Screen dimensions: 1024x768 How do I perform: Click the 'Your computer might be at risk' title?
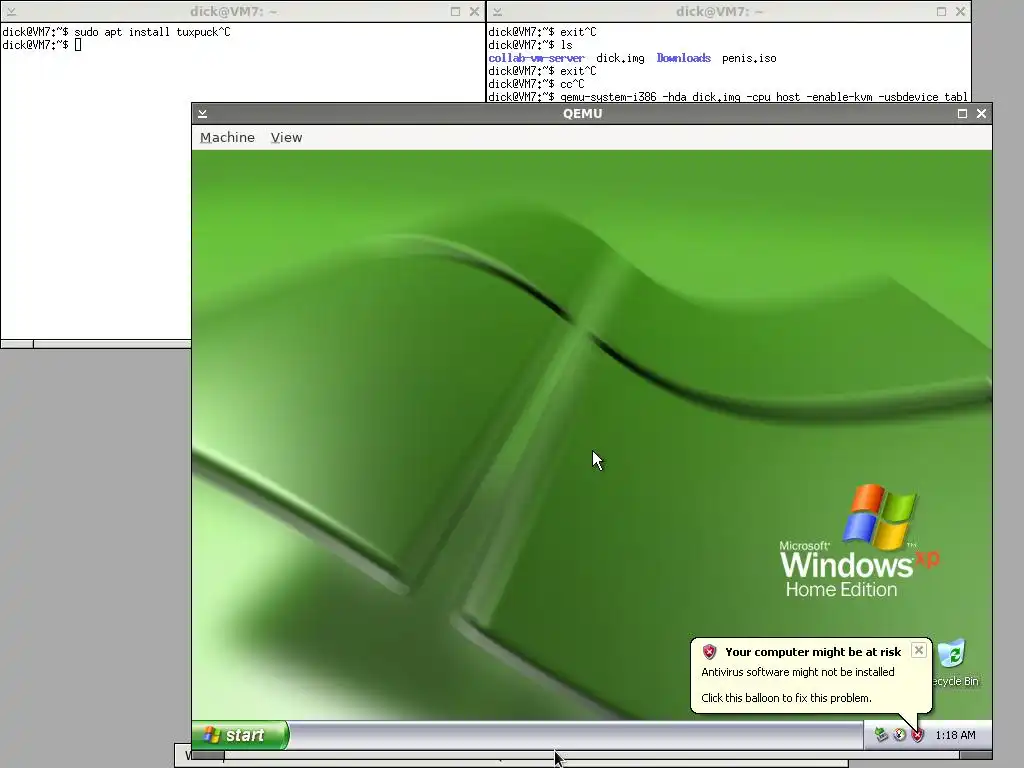812,652
